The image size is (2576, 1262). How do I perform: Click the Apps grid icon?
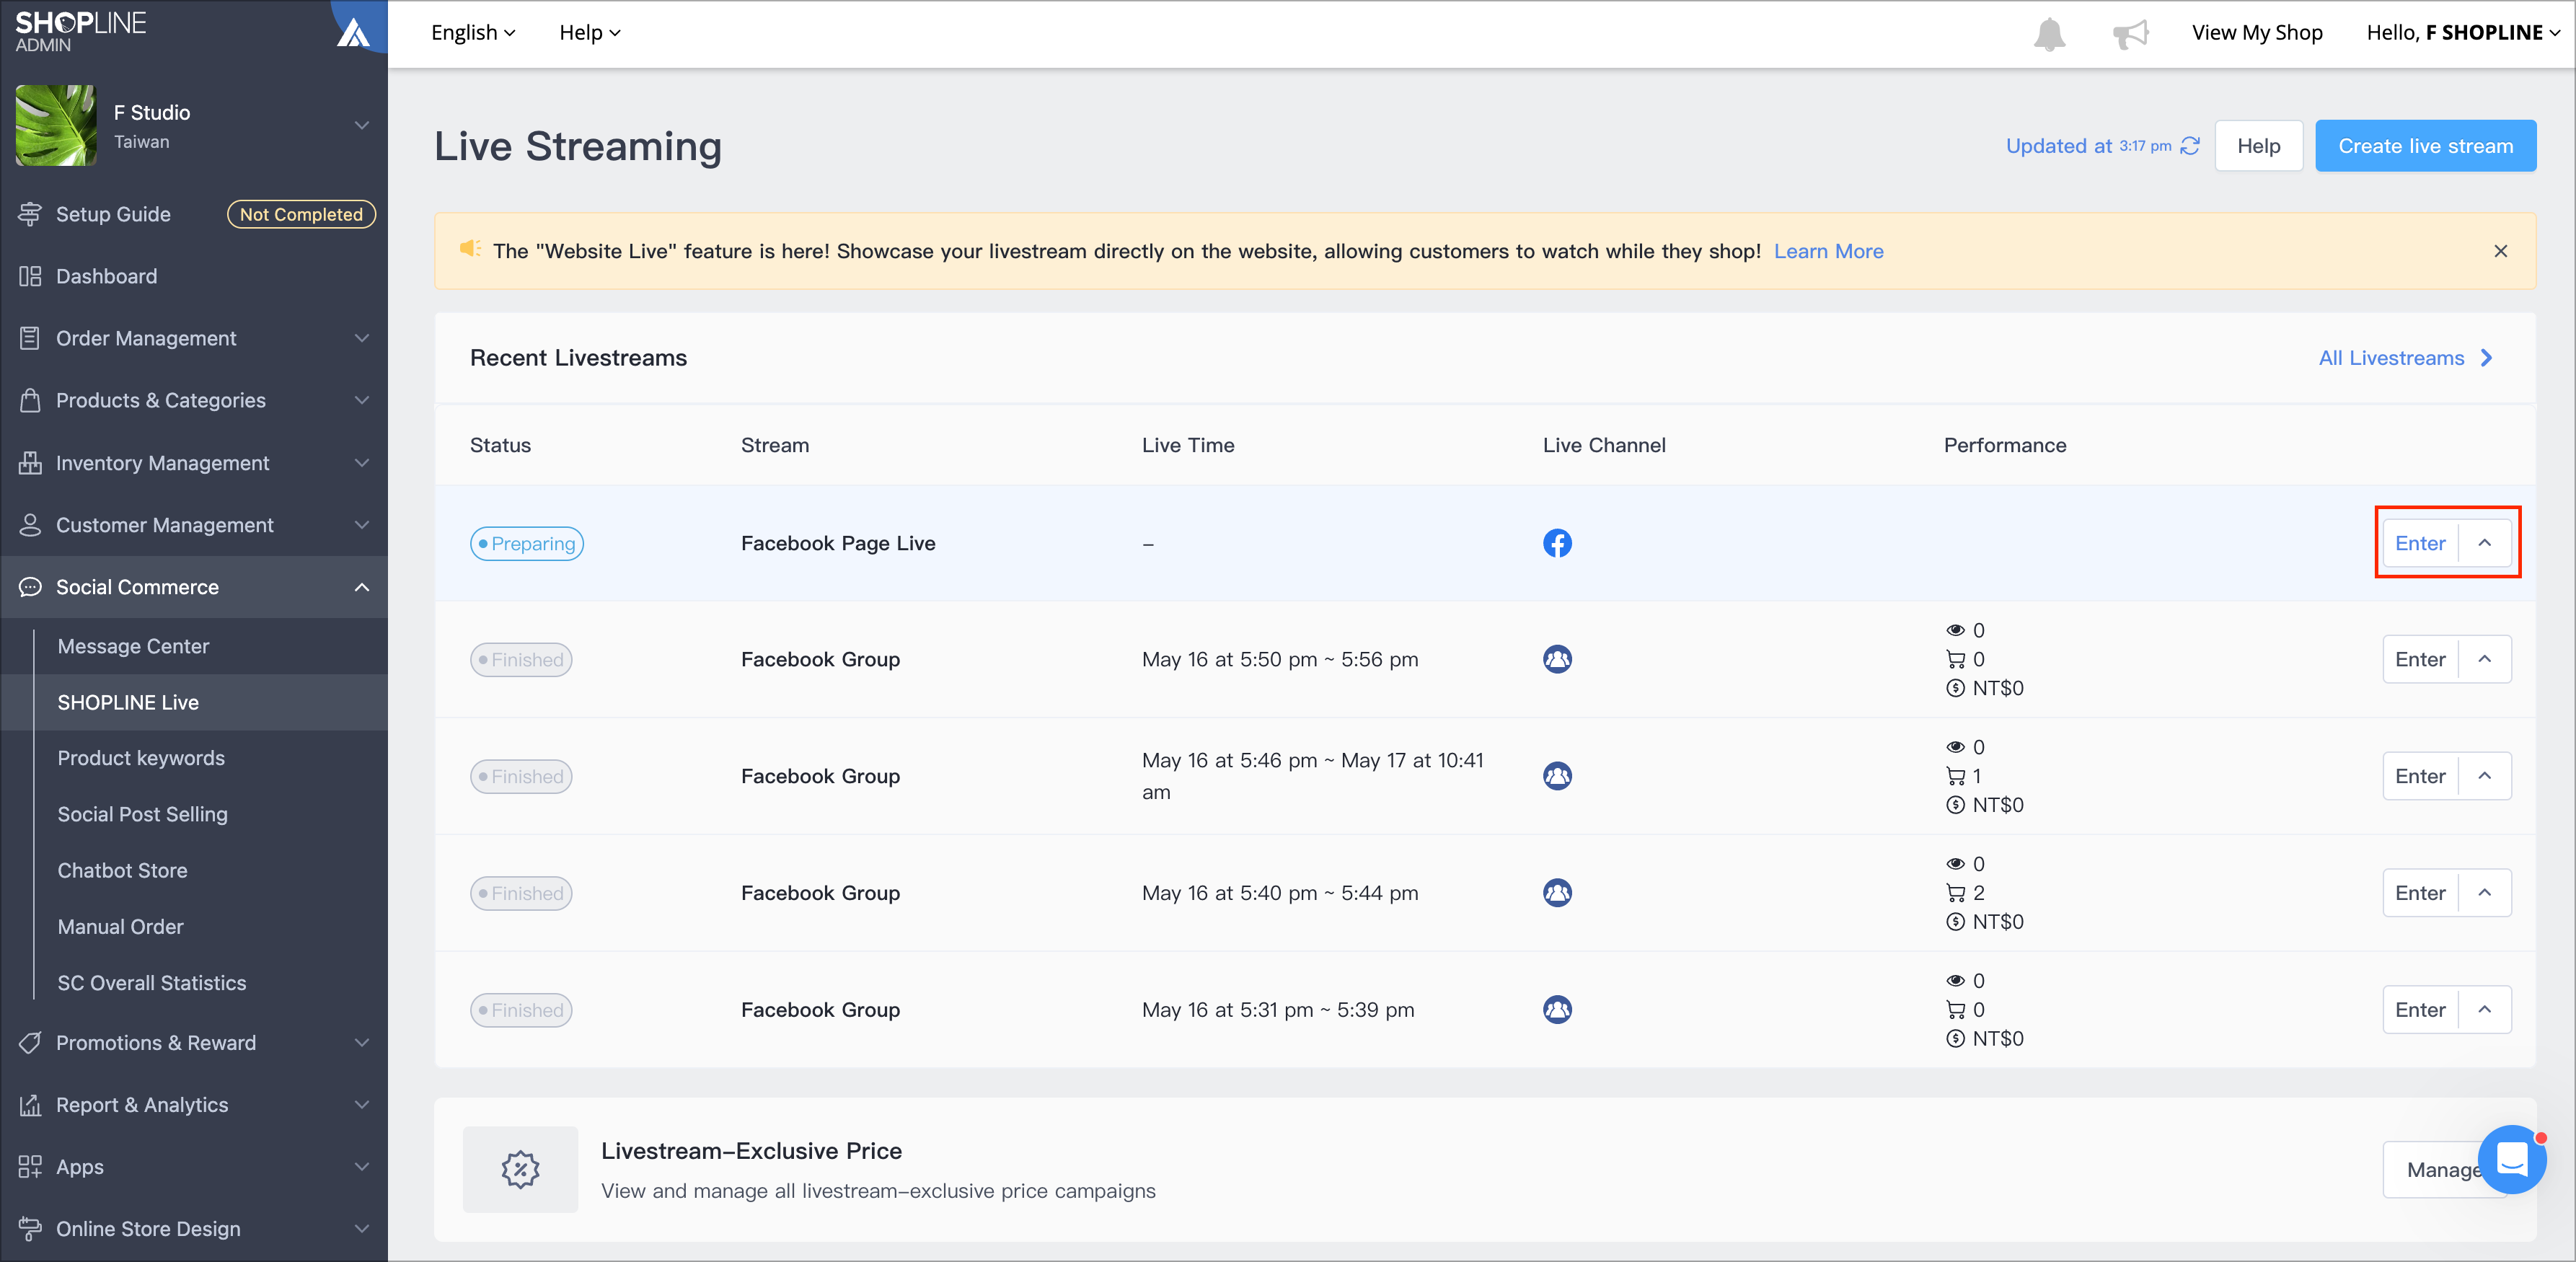tap(30, 1167)
